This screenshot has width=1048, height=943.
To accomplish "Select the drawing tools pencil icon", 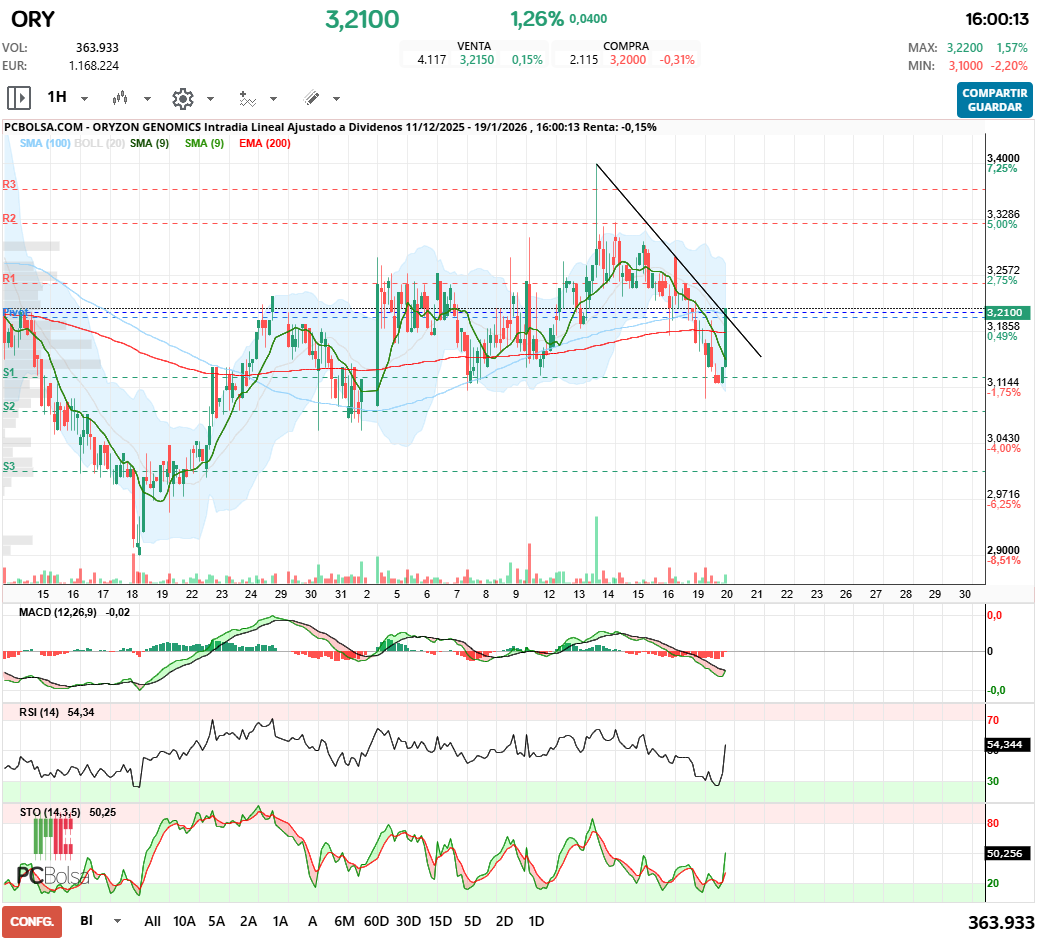I will pos(310,98).
